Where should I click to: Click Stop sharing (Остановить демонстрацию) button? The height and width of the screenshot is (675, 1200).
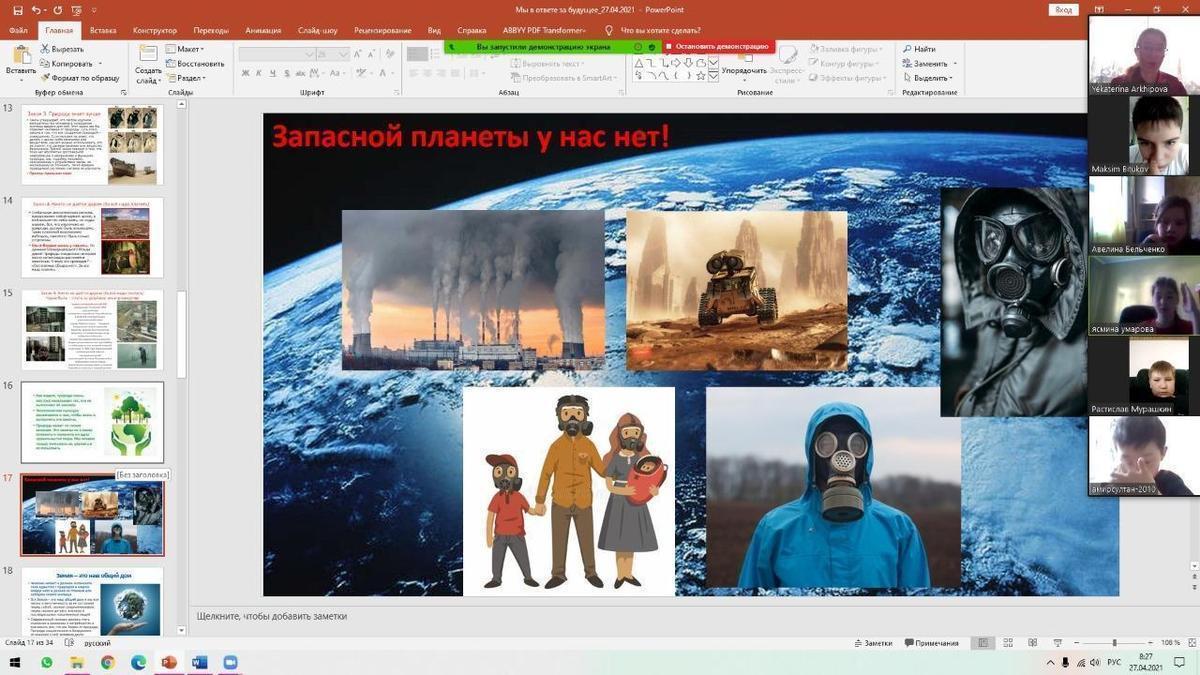tap(721, 47)
